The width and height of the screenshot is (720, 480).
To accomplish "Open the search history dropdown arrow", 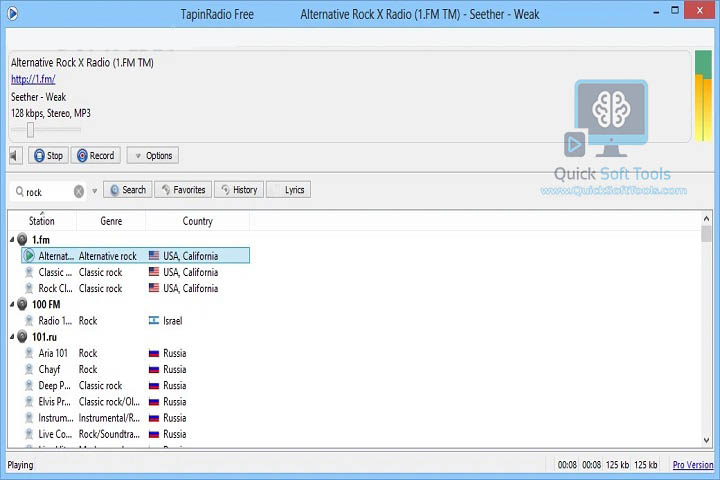I will pos(95,191).
